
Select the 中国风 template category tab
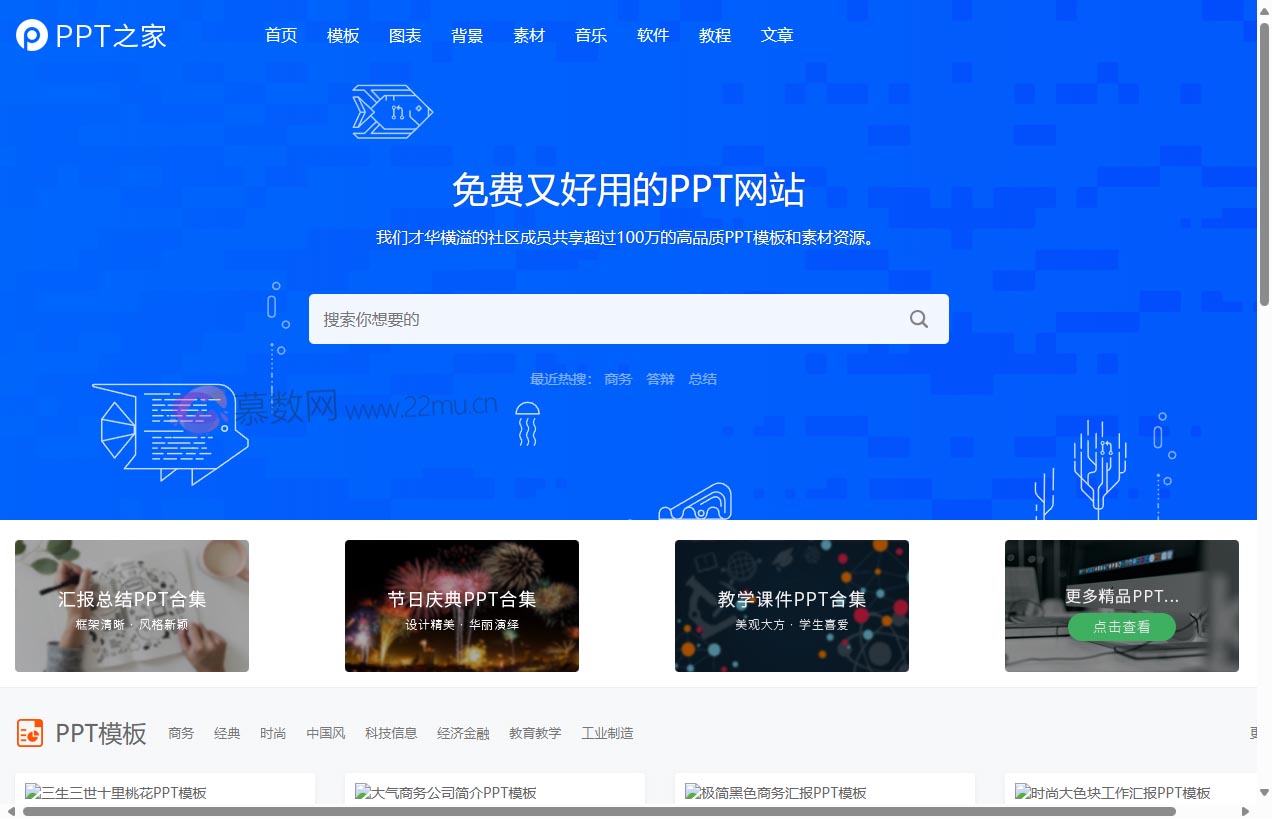tap(325, 733)
